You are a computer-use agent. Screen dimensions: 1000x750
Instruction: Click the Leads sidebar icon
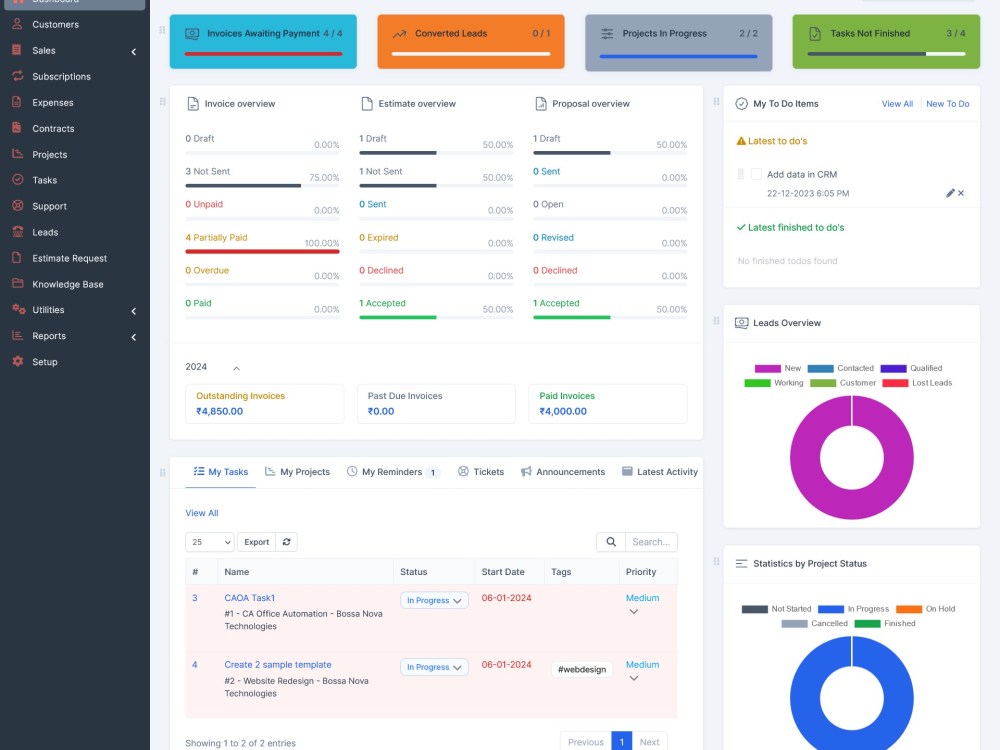tap(17, 232)
